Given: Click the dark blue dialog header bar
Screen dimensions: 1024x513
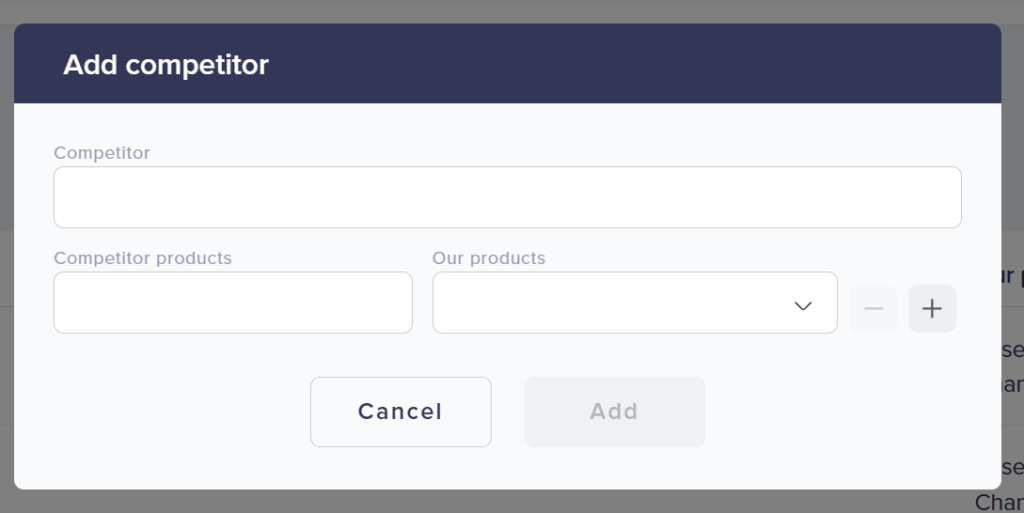Looking at the screenshot, I should point(600,64).
